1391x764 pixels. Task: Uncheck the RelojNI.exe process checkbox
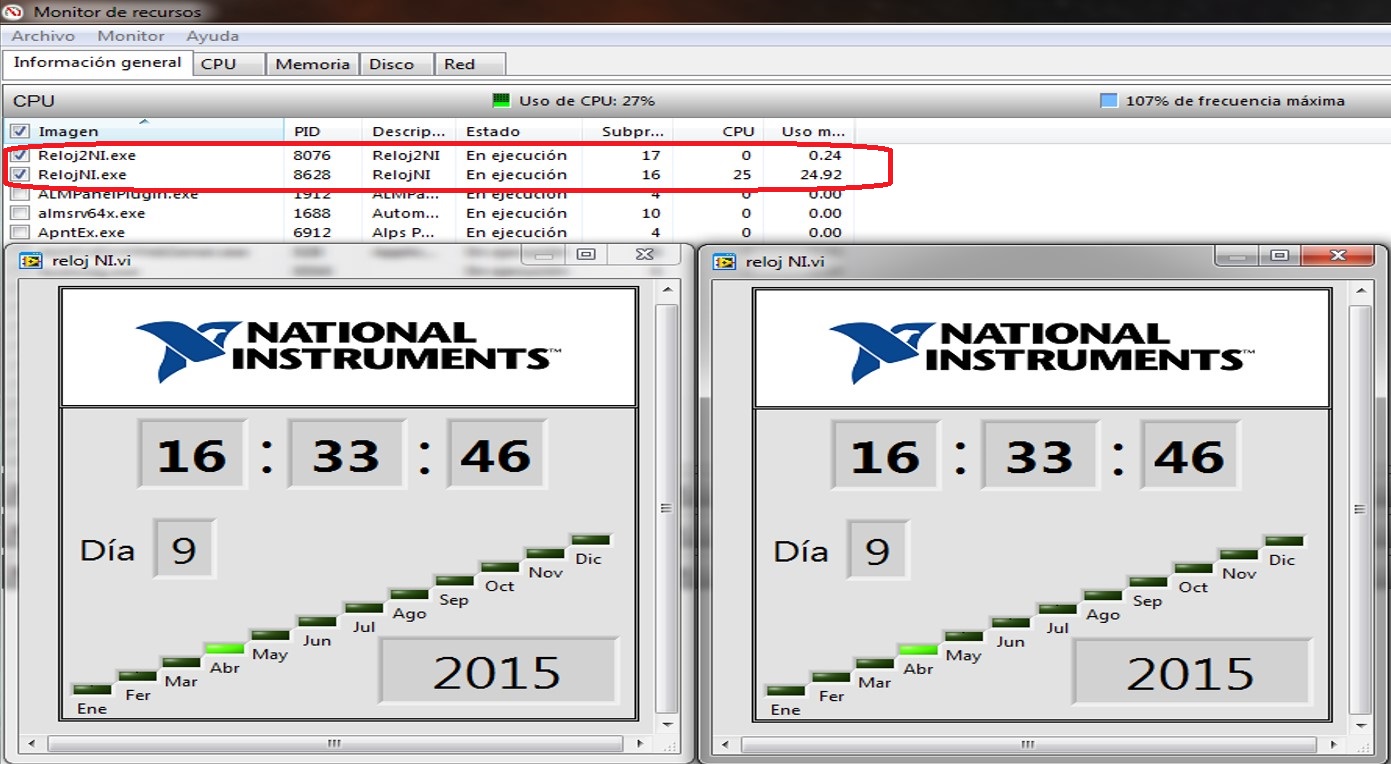tap(19, 175)
